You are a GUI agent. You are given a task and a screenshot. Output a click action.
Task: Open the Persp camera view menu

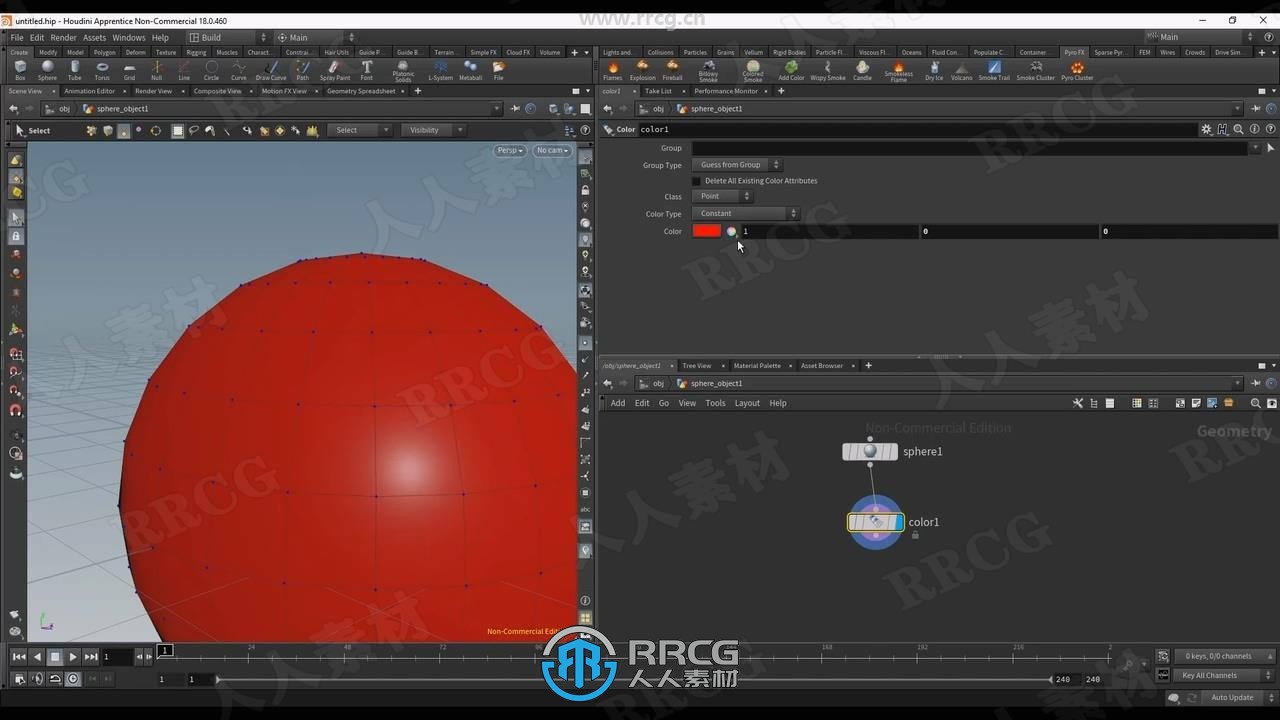pyautogui.click(x=510, y=151)
